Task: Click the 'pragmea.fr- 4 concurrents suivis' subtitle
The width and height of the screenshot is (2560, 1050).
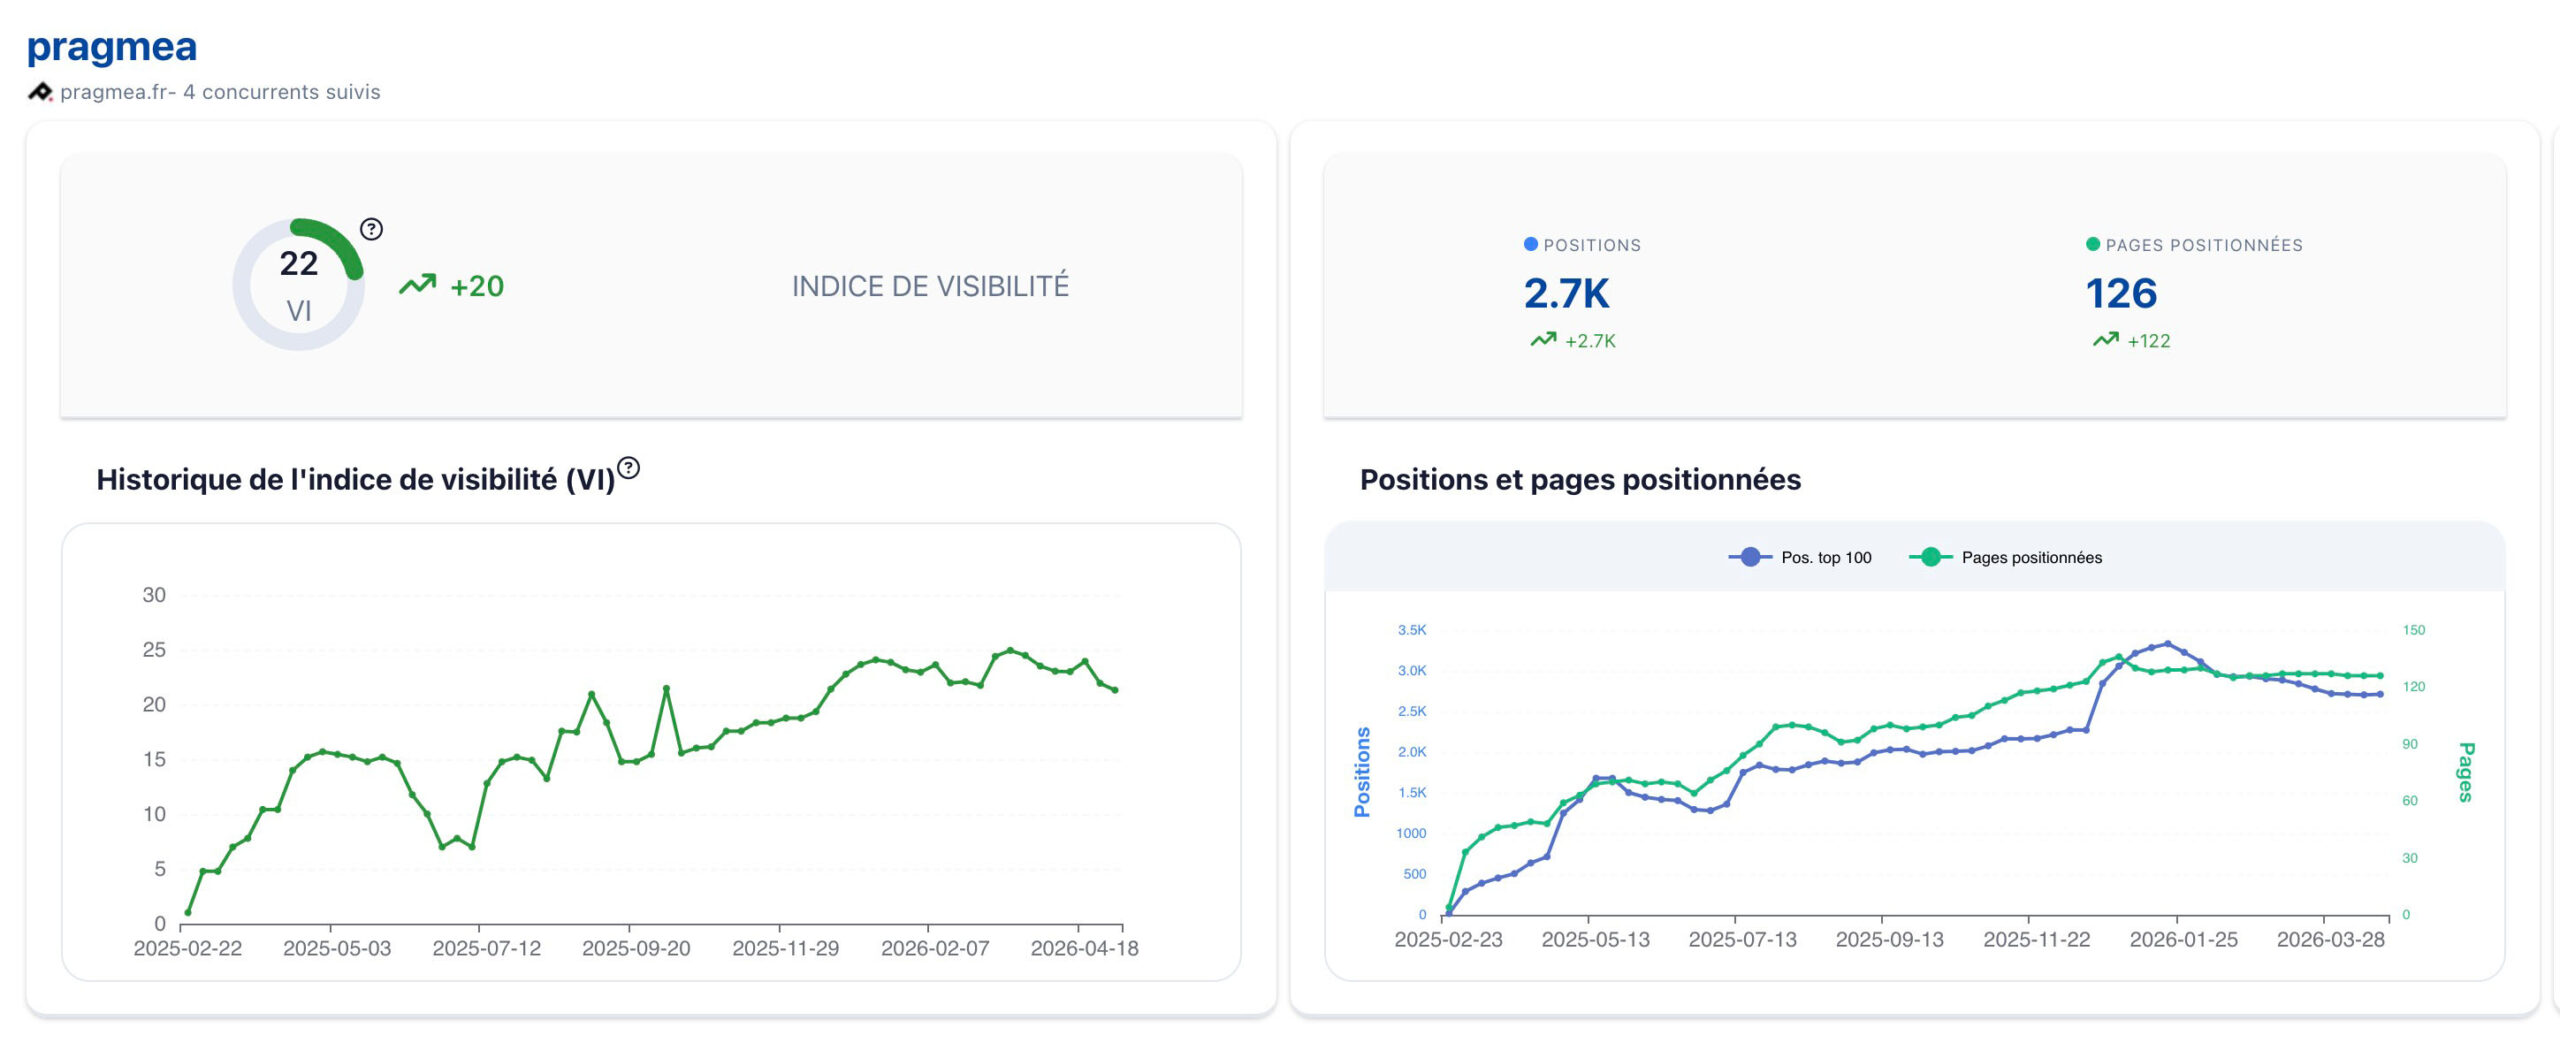Action: tap(220, 92)
